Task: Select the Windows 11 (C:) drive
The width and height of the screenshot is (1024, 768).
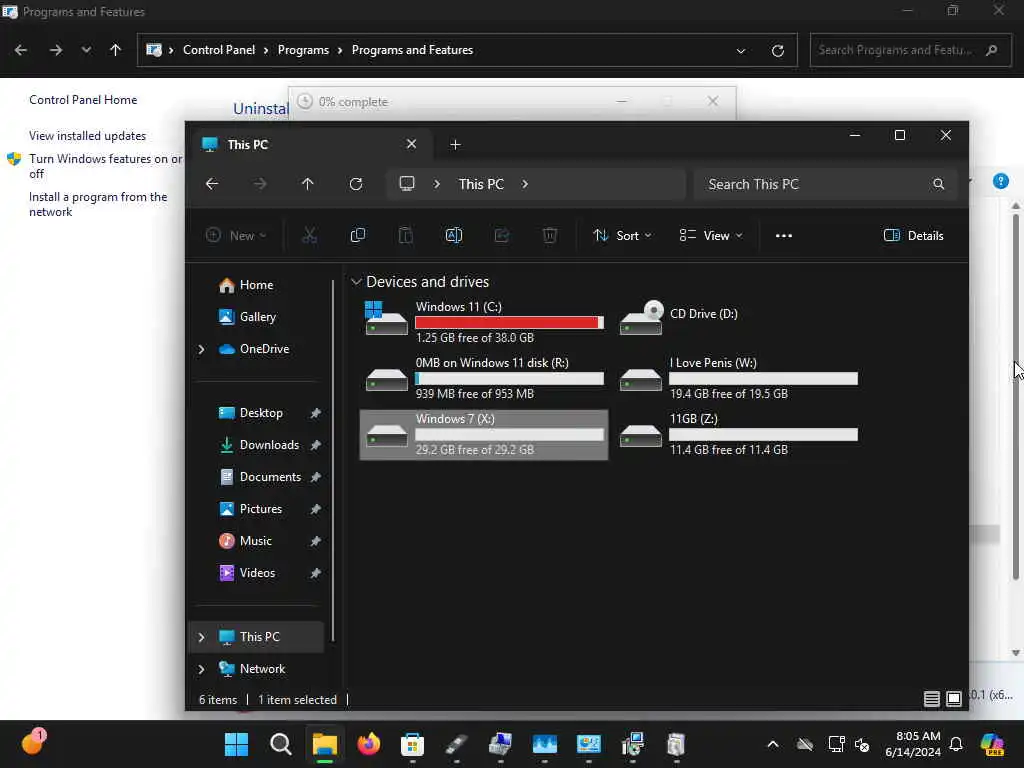Action: click(x=484, y=322)
